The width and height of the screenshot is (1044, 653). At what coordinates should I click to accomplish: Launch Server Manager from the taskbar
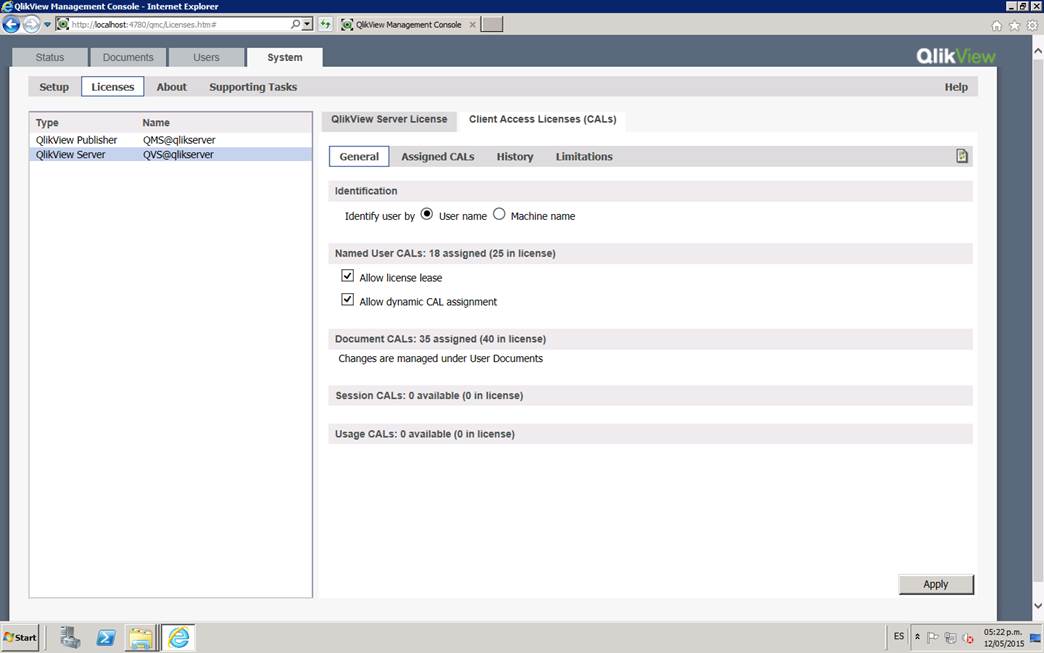tap(68, 637)
